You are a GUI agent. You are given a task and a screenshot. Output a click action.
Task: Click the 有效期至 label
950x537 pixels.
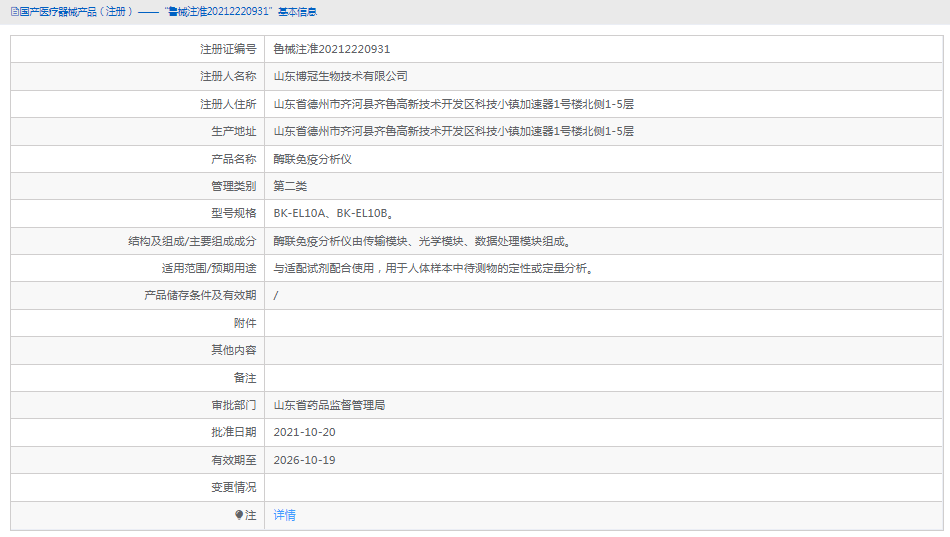234,460
